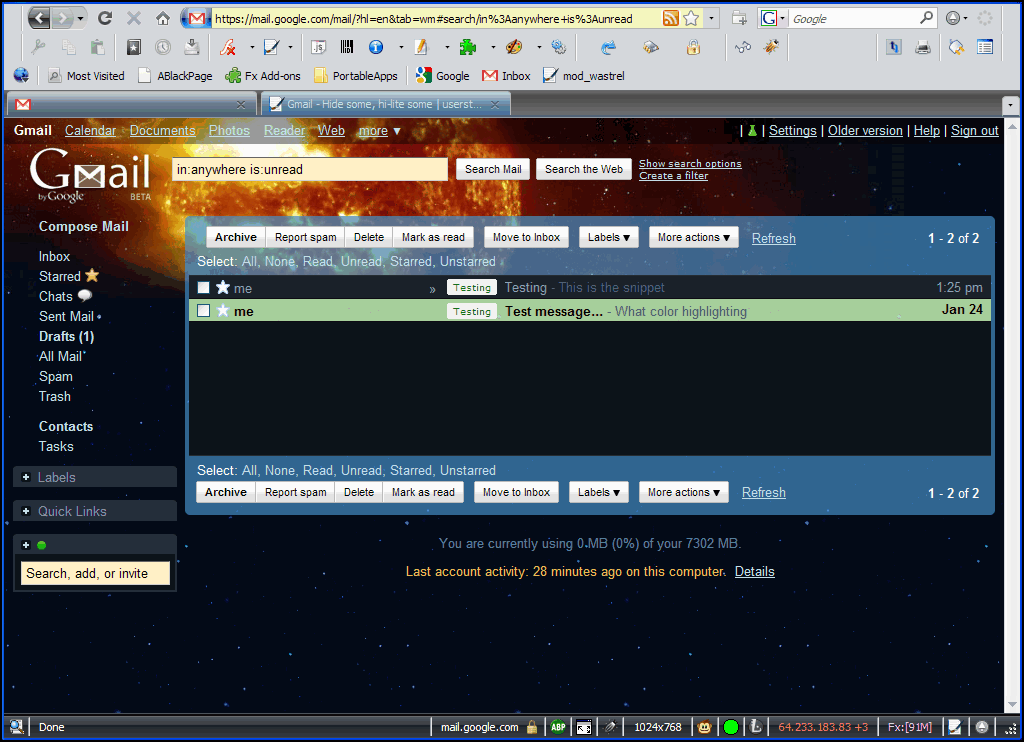The width and height of the screenshot is (1024, 742).
Task: Bookmark this page with the star icon
Action: coord(691,18)
